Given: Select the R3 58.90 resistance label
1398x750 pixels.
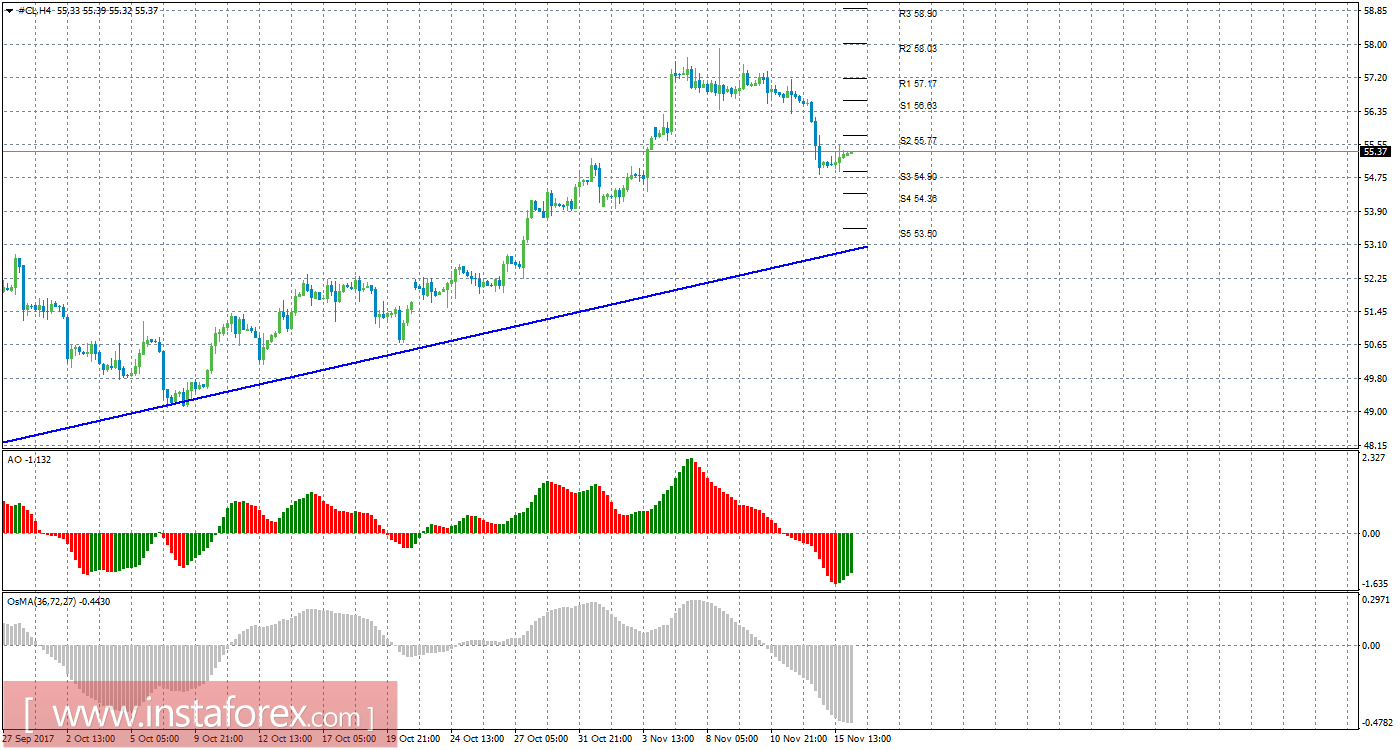Looking at the screenshot, I should click(x=917, y=14).
